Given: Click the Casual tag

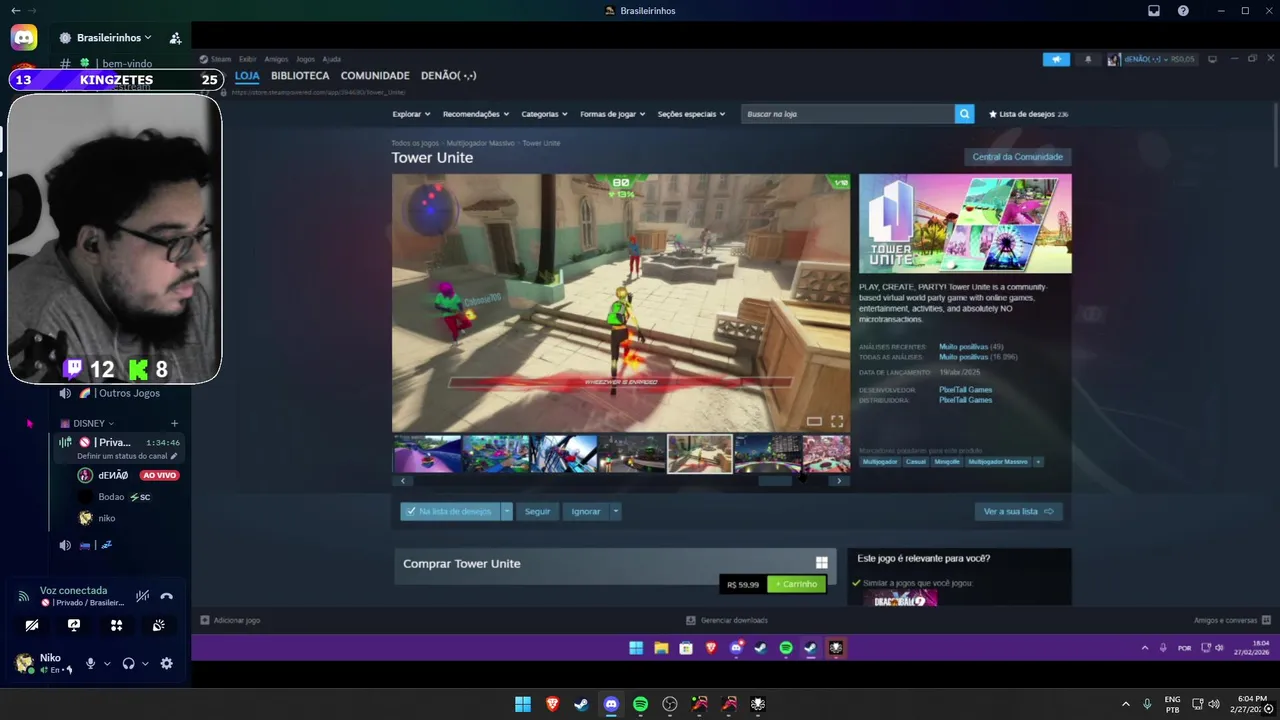Looking at the screenshot, I should 916,462.
